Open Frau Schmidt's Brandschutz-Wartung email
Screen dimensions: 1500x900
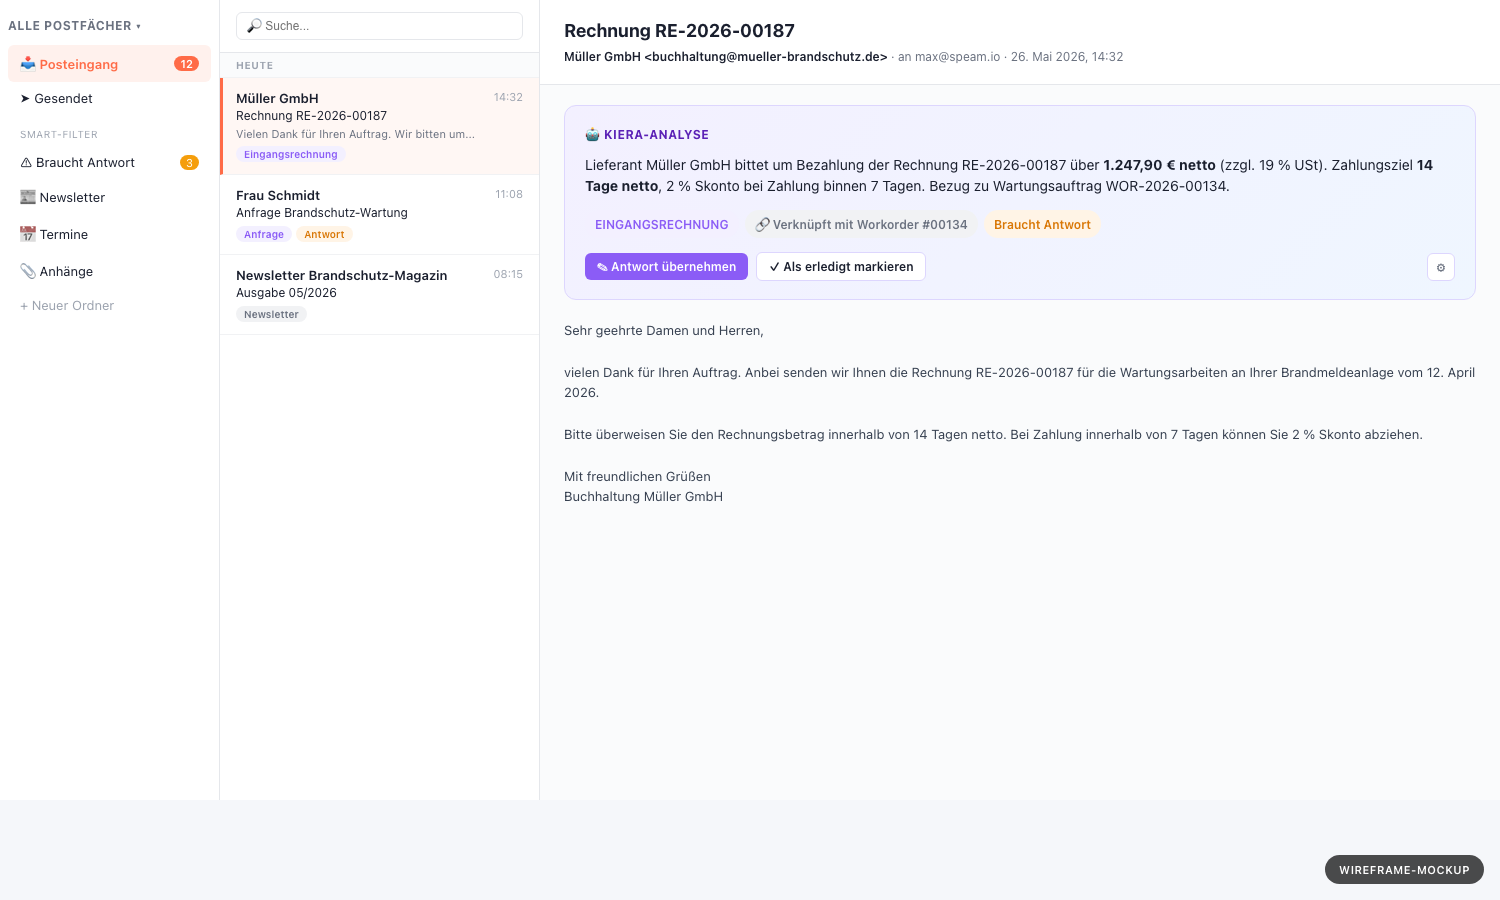point(380,215)
